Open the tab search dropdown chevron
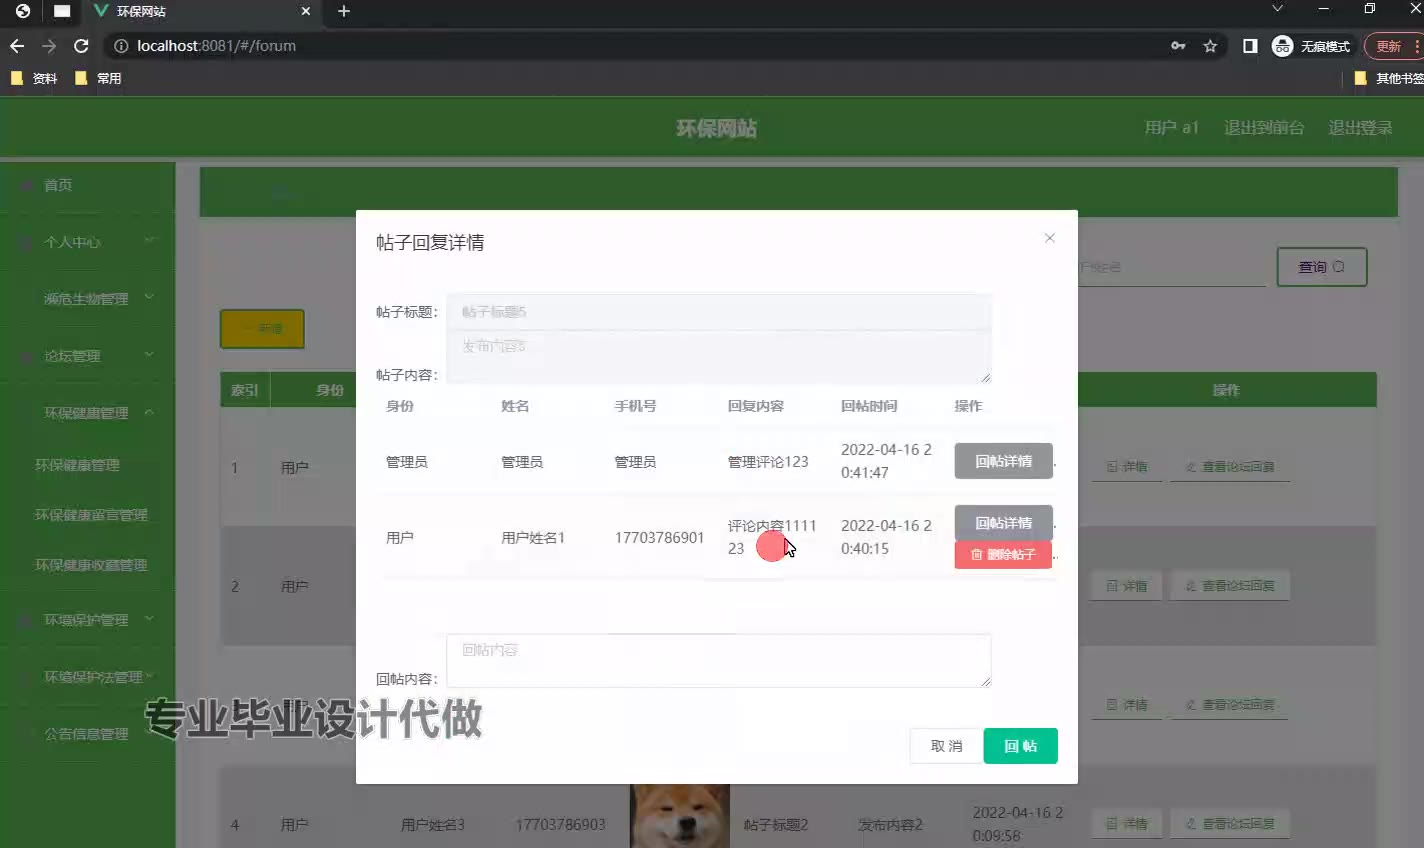Screen dimensions: 1424x848 [1277, 9]
